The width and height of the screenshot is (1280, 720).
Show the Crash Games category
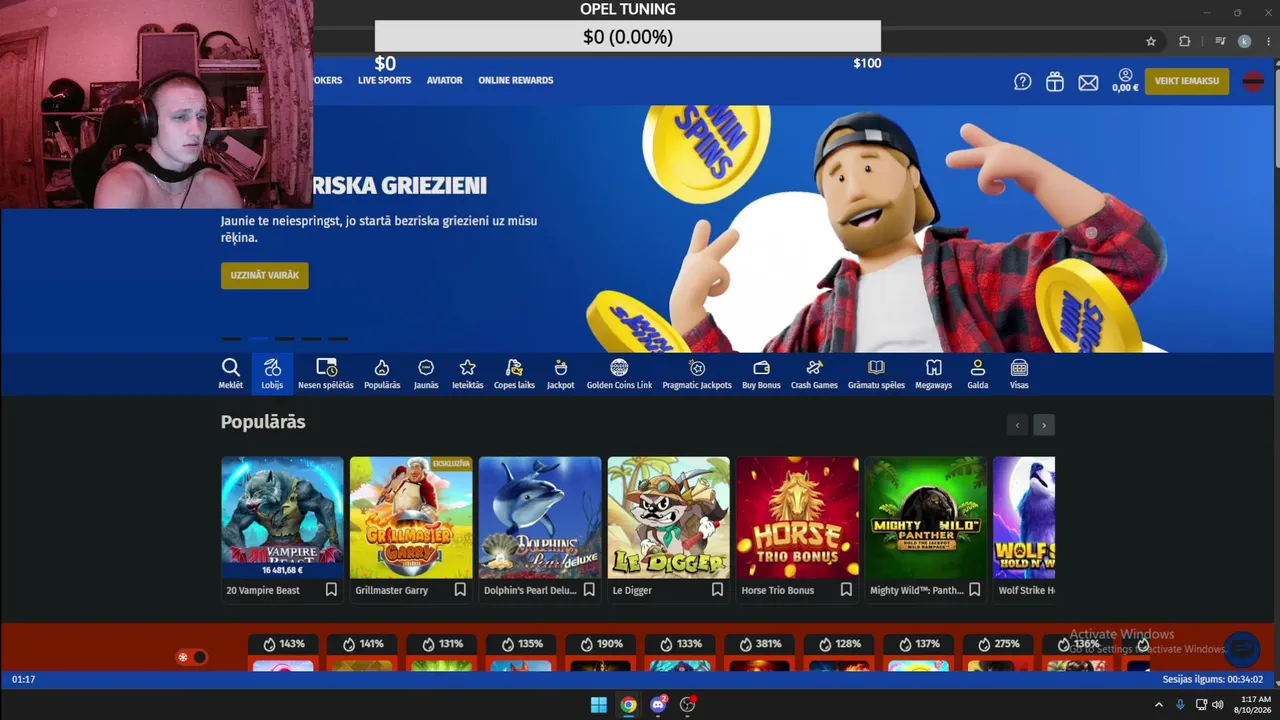(x=814, y=373)
